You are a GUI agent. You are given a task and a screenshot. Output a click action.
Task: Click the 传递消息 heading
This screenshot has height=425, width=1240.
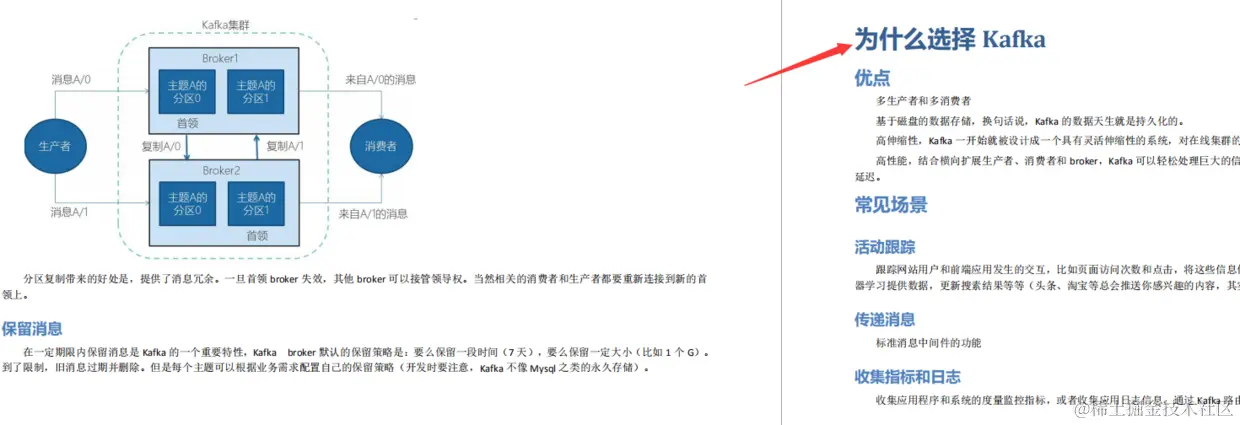(885, 320)
